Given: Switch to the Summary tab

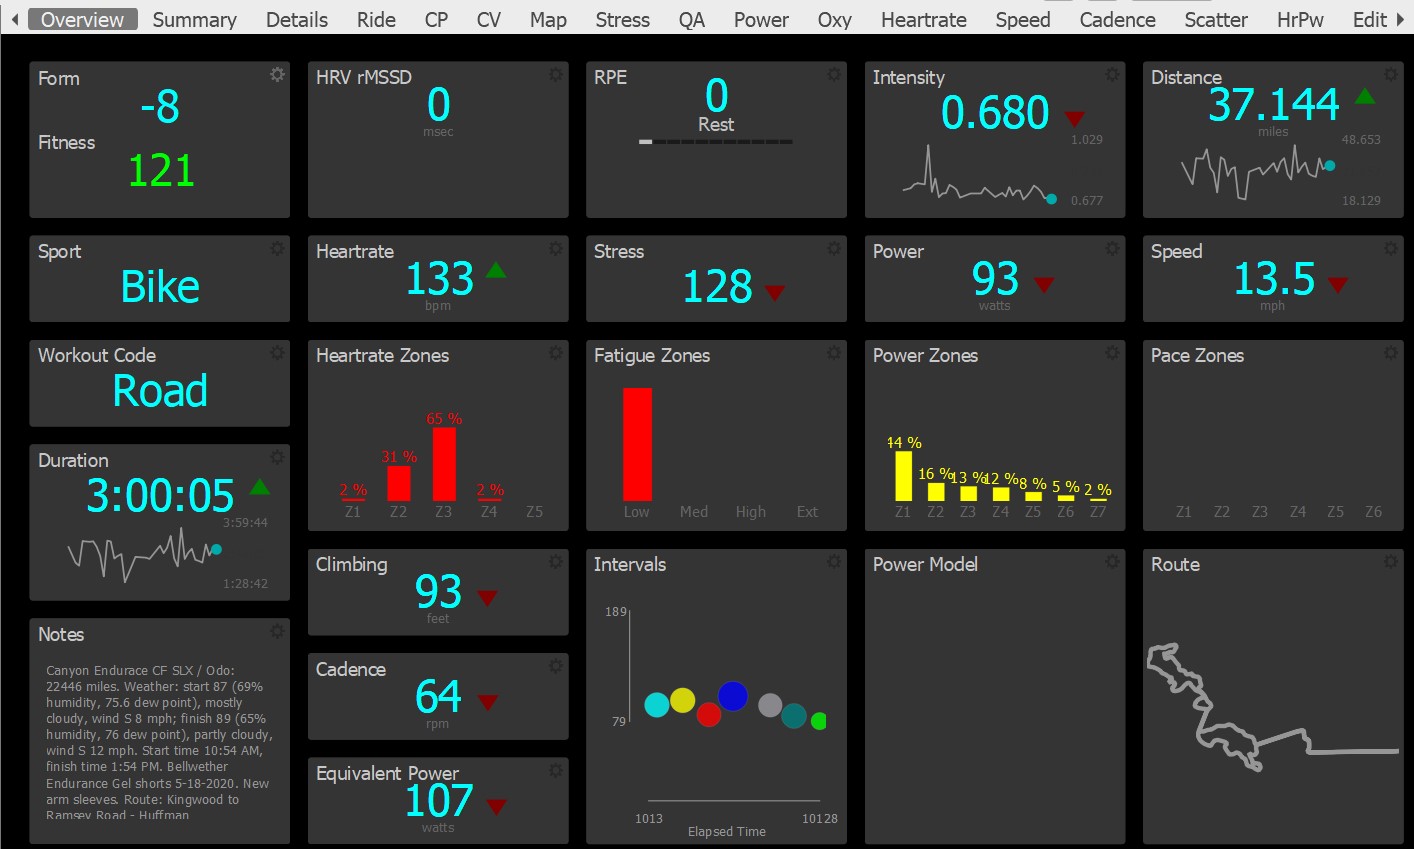Looking at the screenshot, I should (x=194, y=19).
